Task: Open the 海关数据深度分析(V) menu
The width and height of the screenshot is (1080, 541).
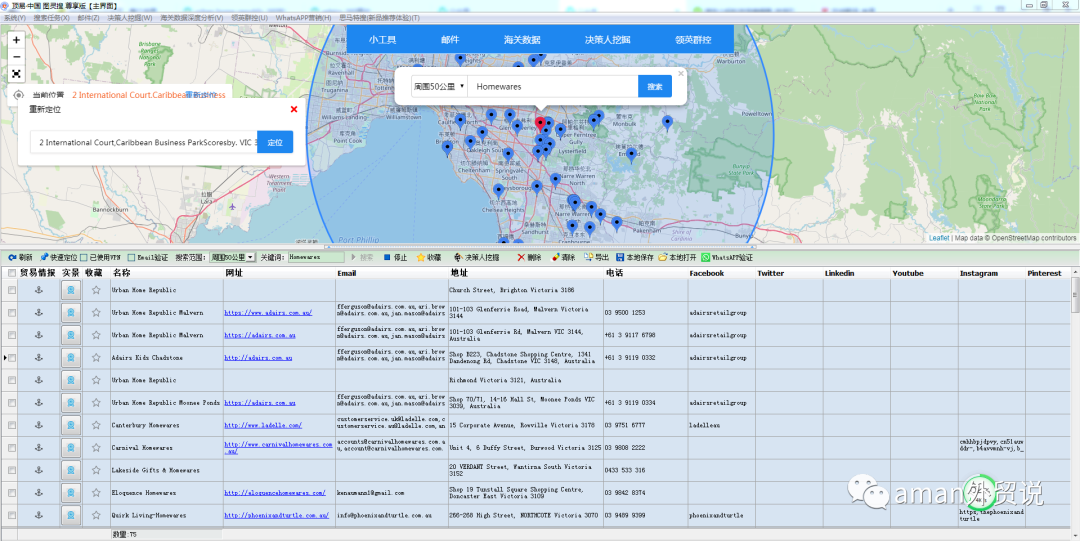Action: click(x=191, y=17)
